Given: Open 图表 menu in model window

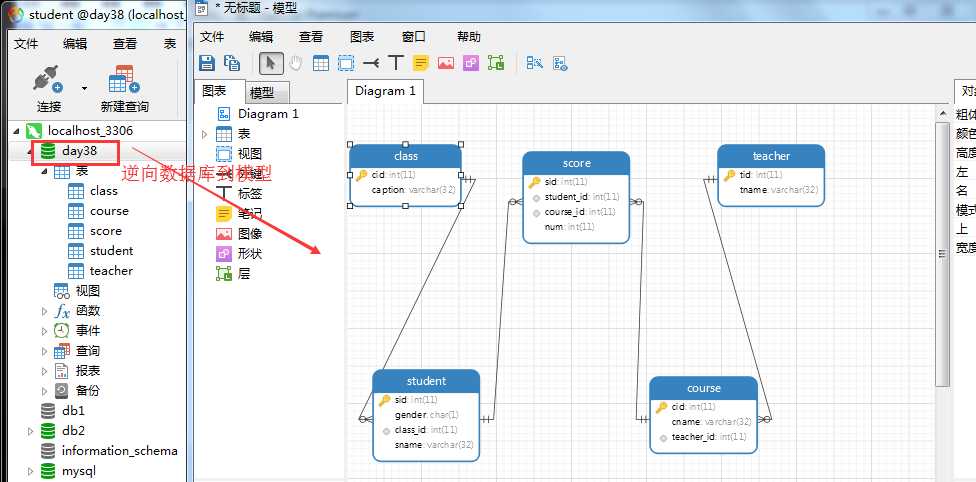Looking at the screenshot, I should point(362,37).
